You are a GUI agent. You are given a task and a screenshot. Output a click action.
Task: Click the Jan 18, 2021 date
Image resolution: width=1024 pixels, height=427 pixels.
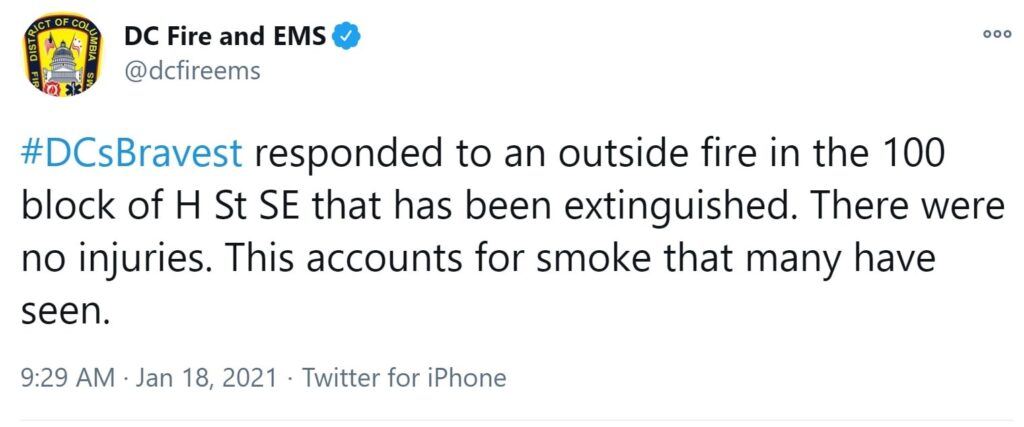tap(204, 379)
